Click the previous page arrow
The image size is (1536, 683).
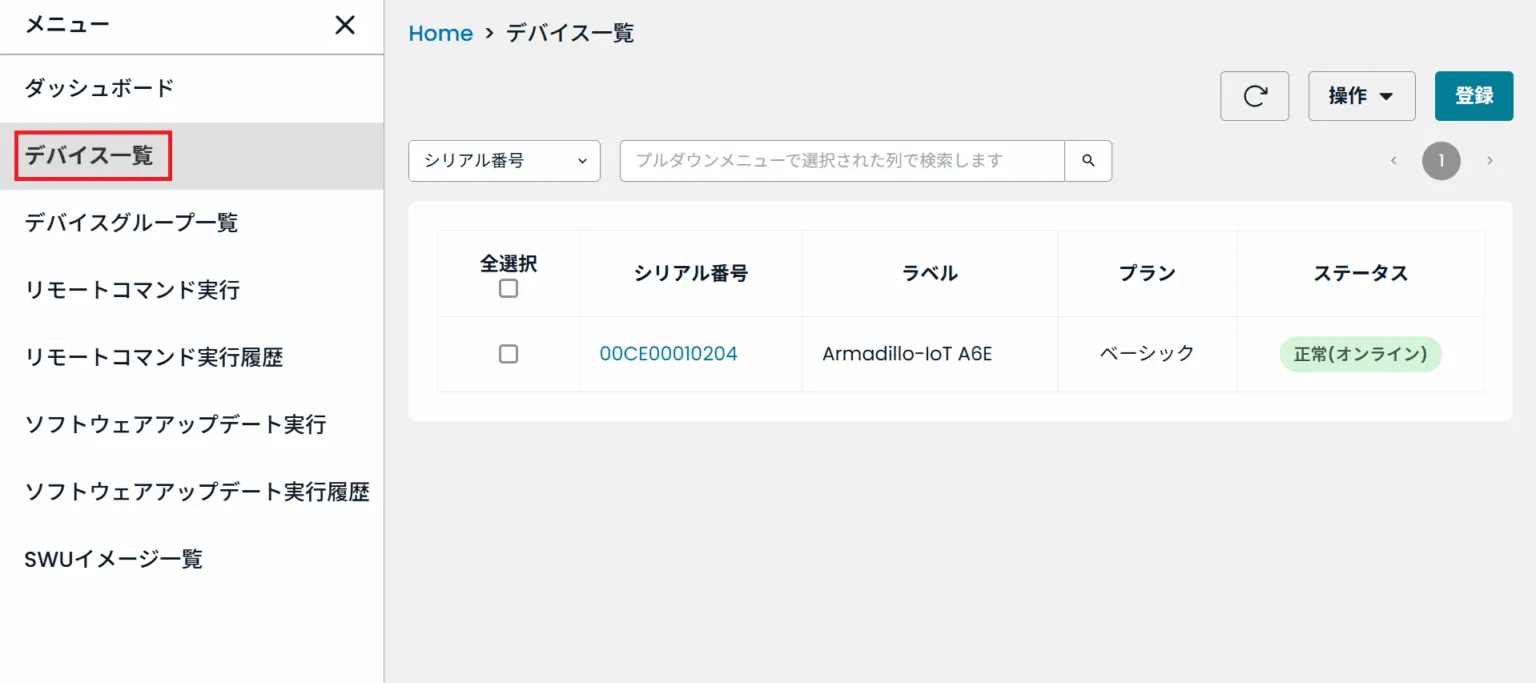pos(1393,160)
